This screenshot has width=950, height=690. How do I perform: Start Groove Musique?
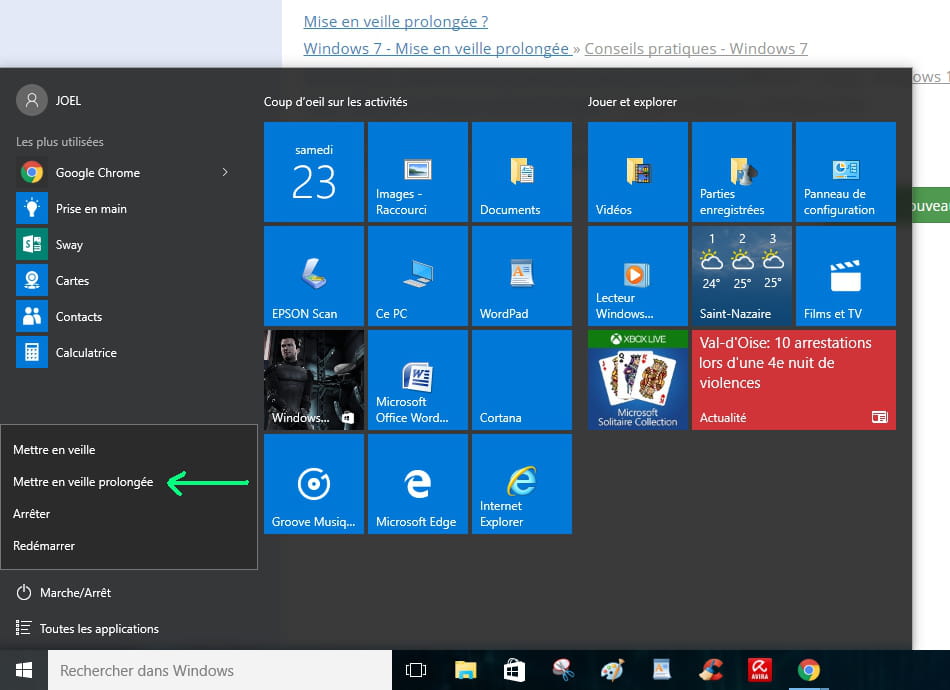point(313,483)
